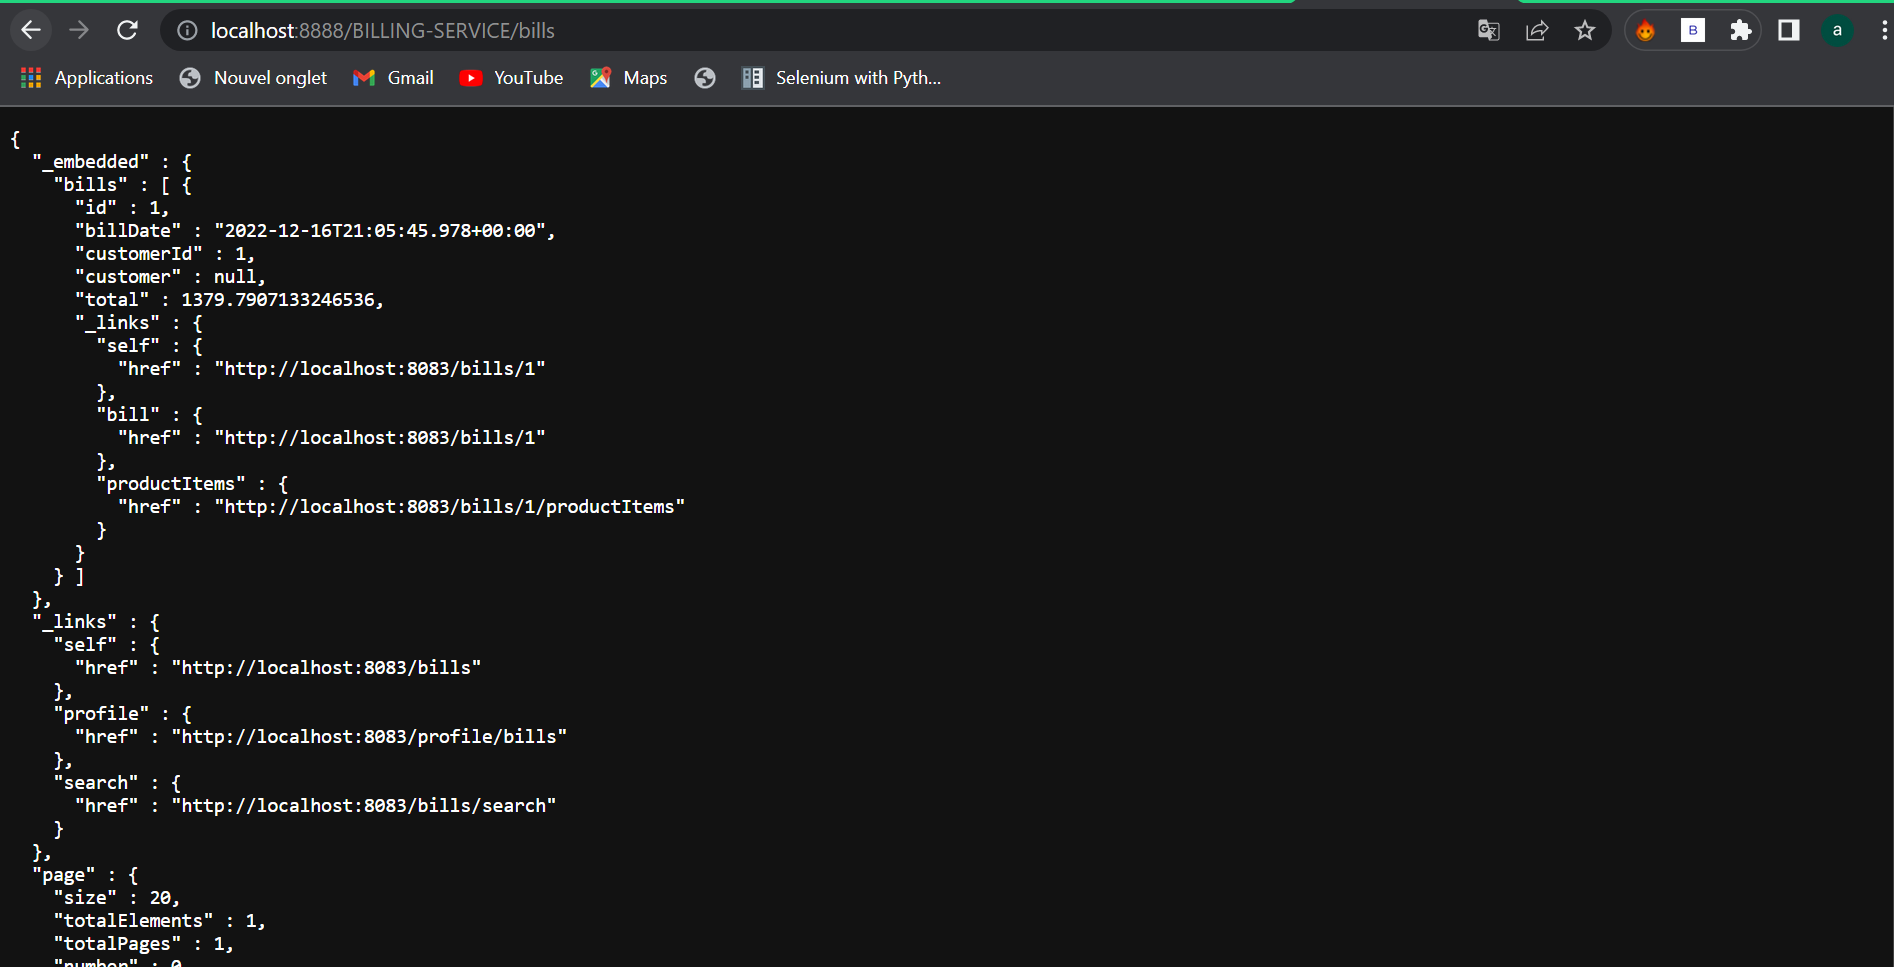Open the blue "B" extension
Image resolution: width=1894 pixels, height=967 pixels.
[1693, 30]
